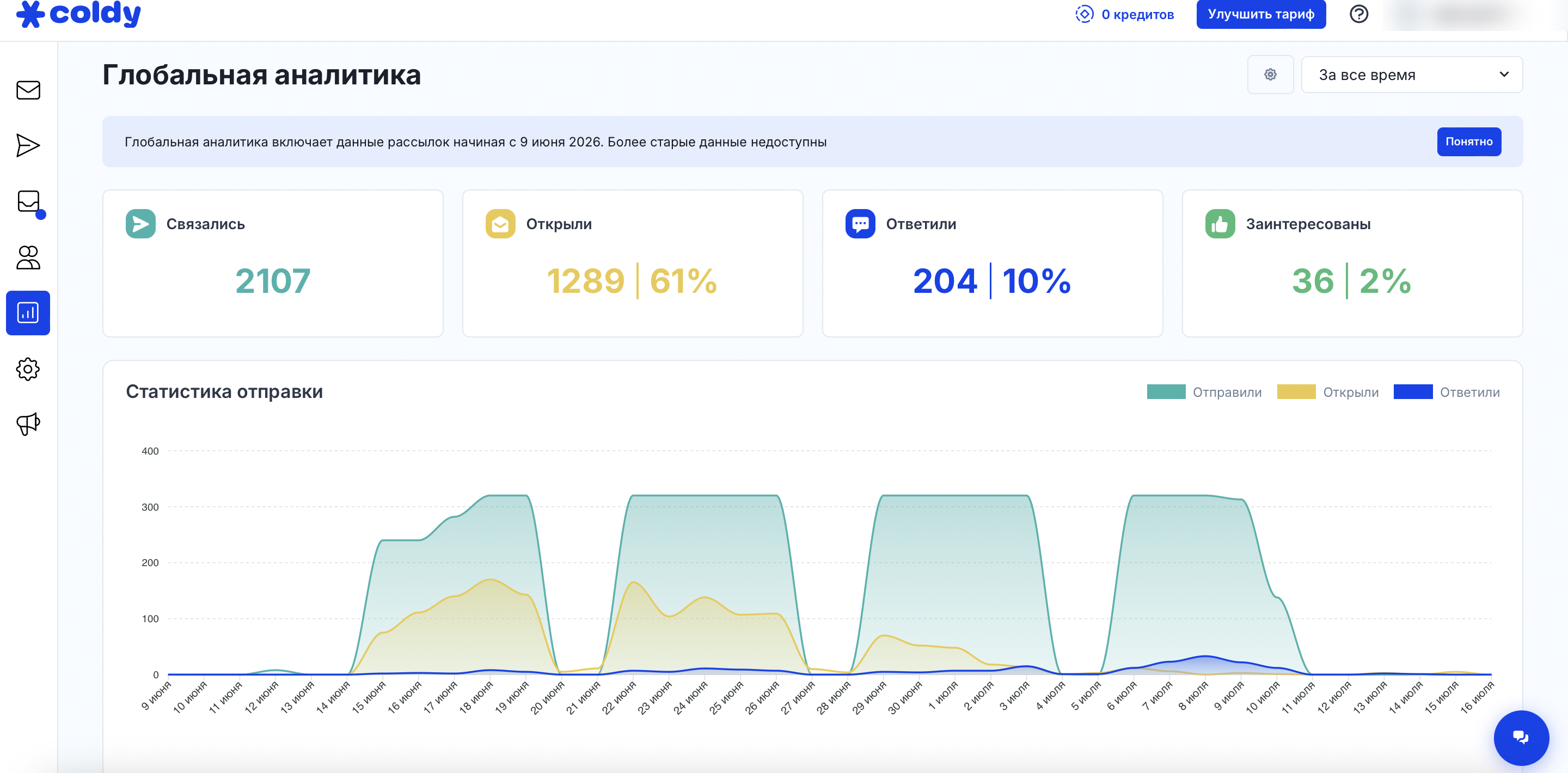Click the Понятно button
This screenshot has height=784, width=1568.
pyautogui.click(x=1469, y=142)
